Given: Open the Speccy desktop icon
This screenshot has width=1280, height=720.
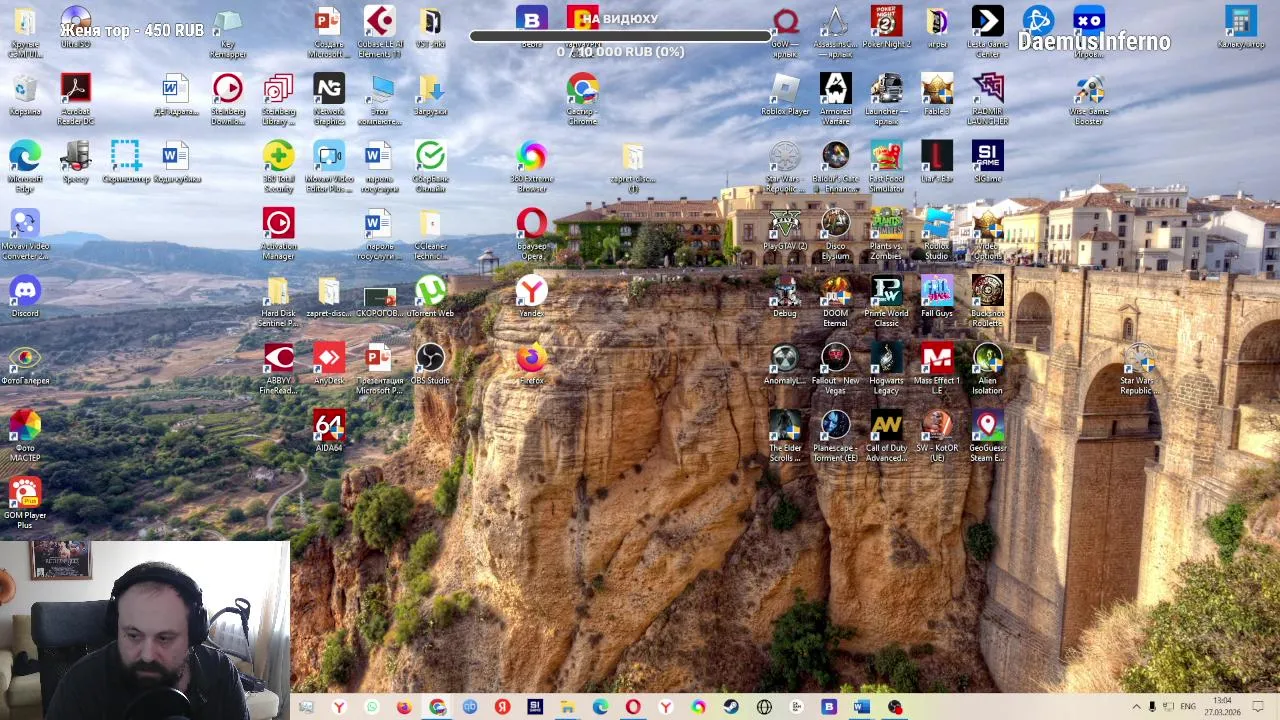Looking at the screenshot, I should click(76, 162).
